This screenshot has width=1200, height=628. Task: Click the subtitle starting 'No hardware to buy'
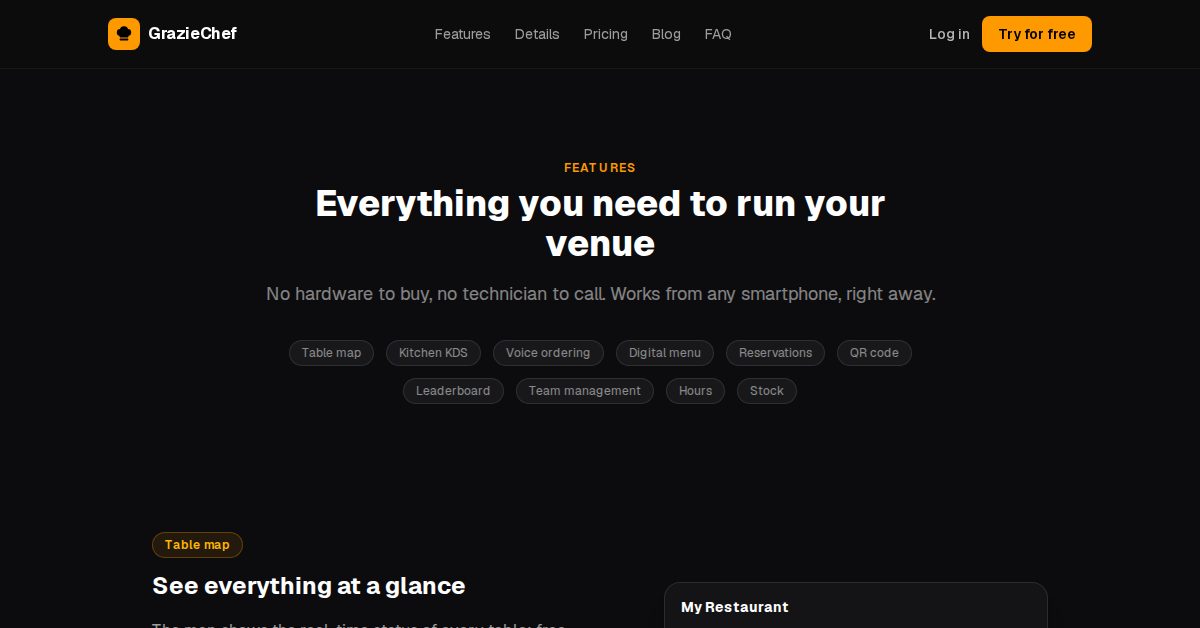coord(600,294)
